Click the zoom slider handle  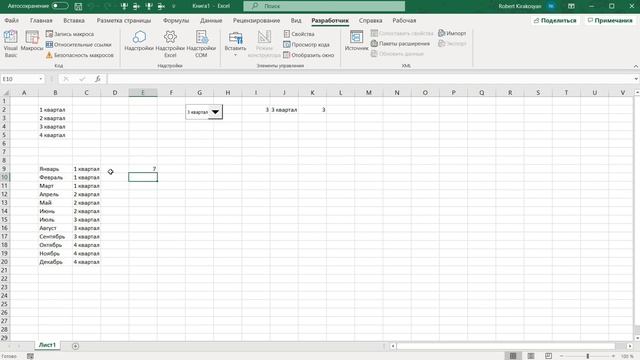tap(588, 356)
